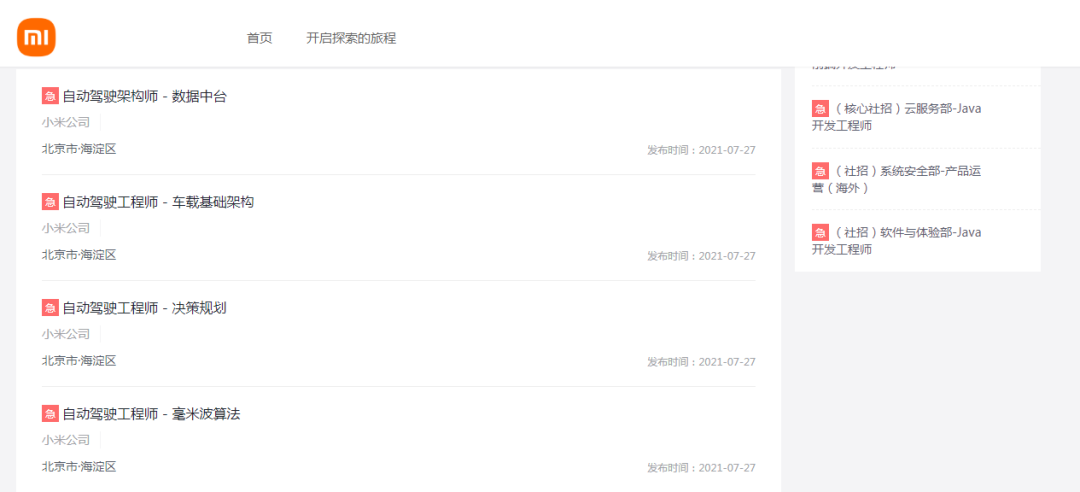Image resolution: width=1080 pixels, height=492 pixels.
Task: Click urgent badge beside 云服务部-Java开发工程师
Action: pos(820,109)
